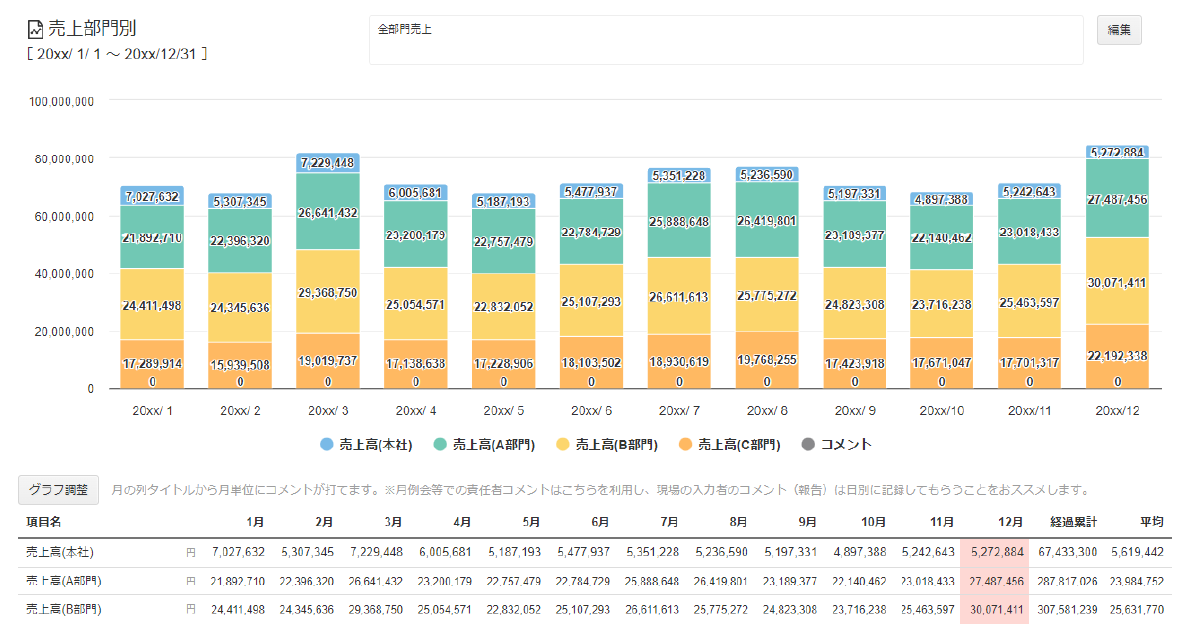Click the 29,368,750 yellow bar segment for March
The width and height of the screenshot is (1200, 624).
point(328,291)
